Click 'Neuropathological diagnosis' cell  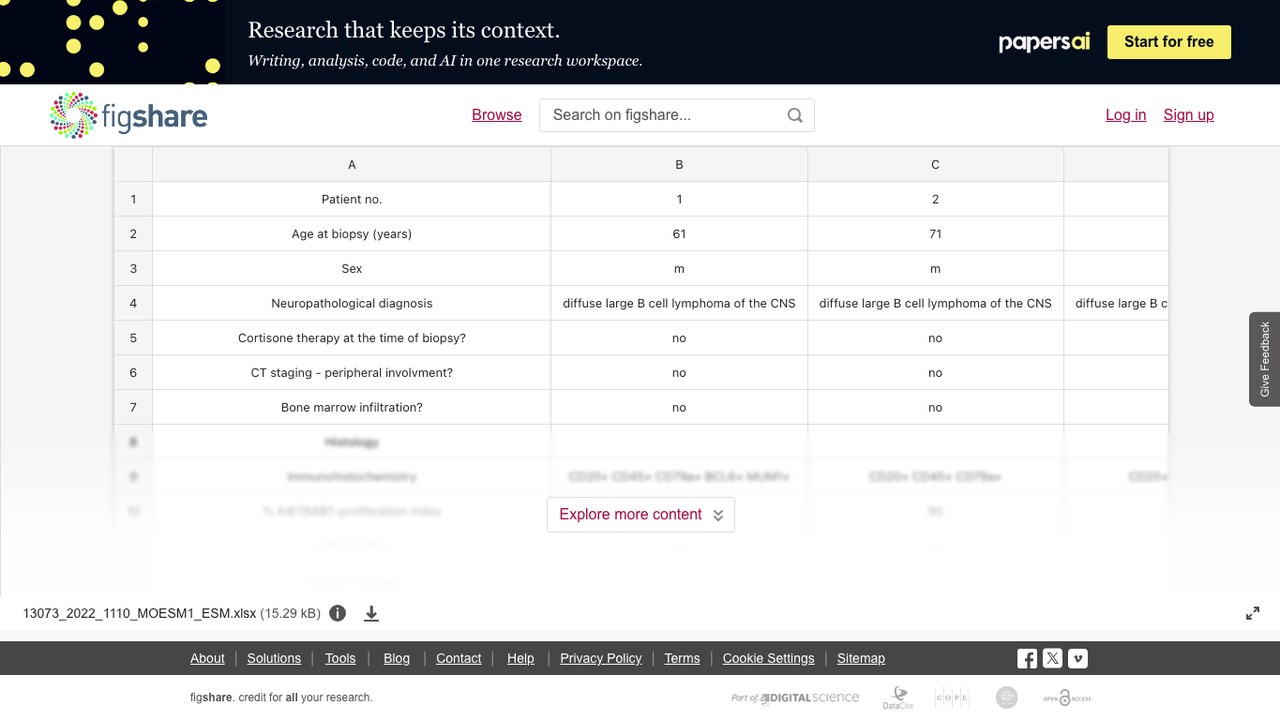pos(352,303)
